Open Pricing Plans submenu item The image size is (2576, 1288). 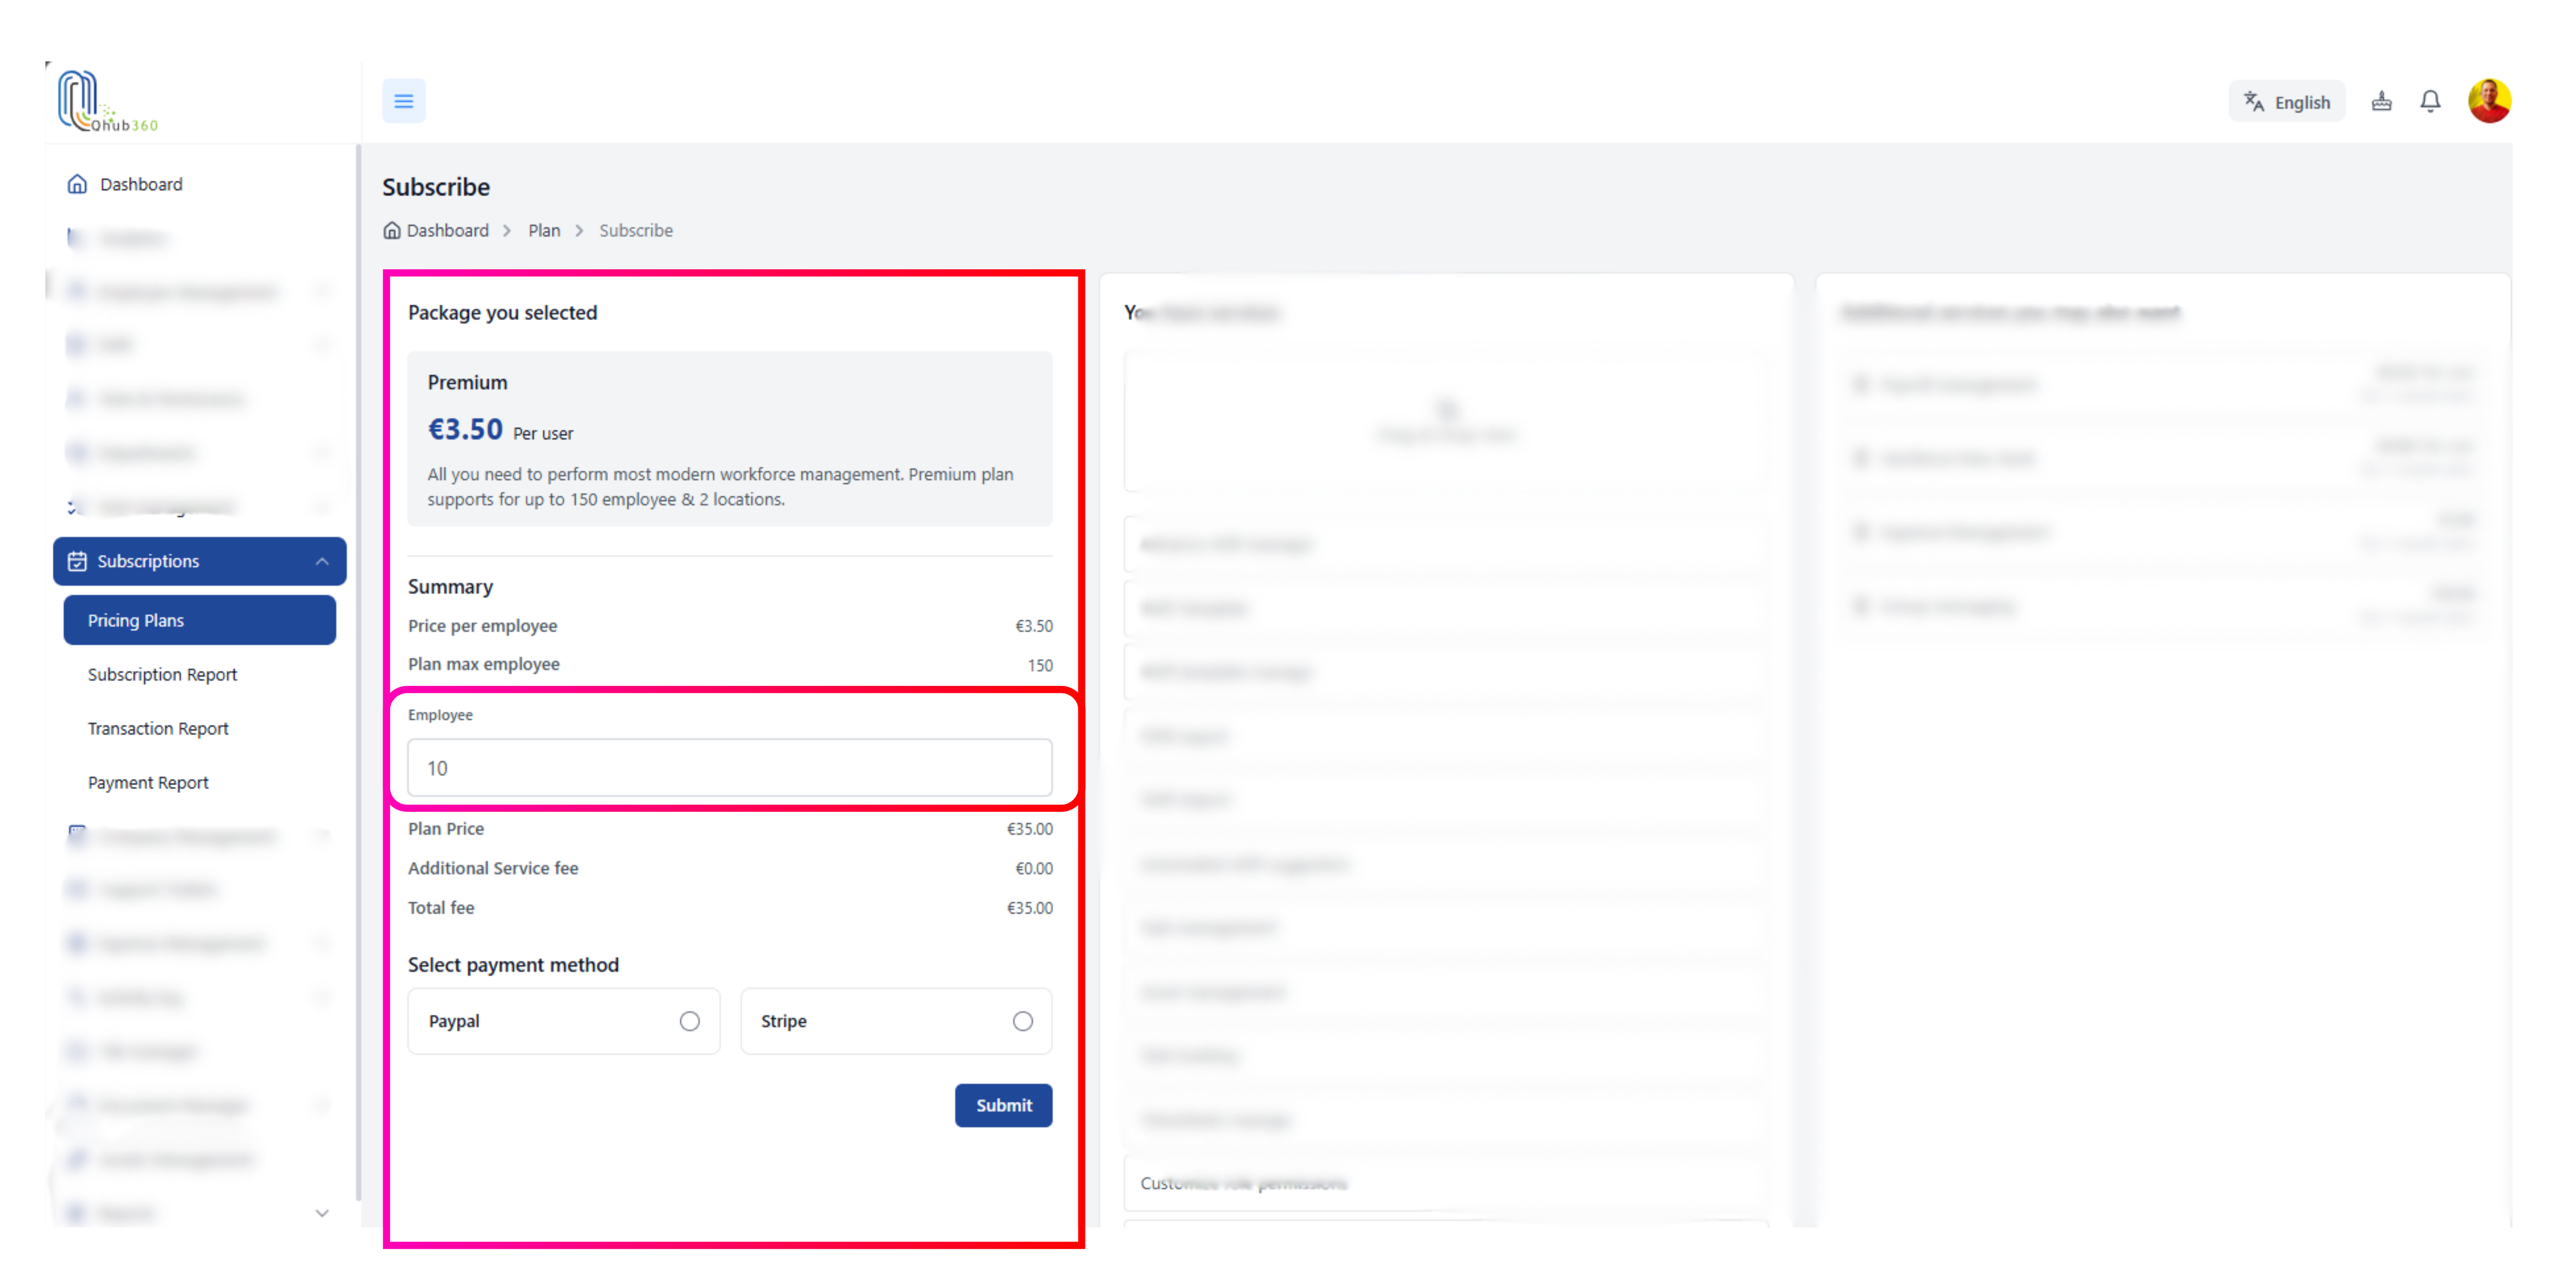pyautogui.click(x=199, y=620)
